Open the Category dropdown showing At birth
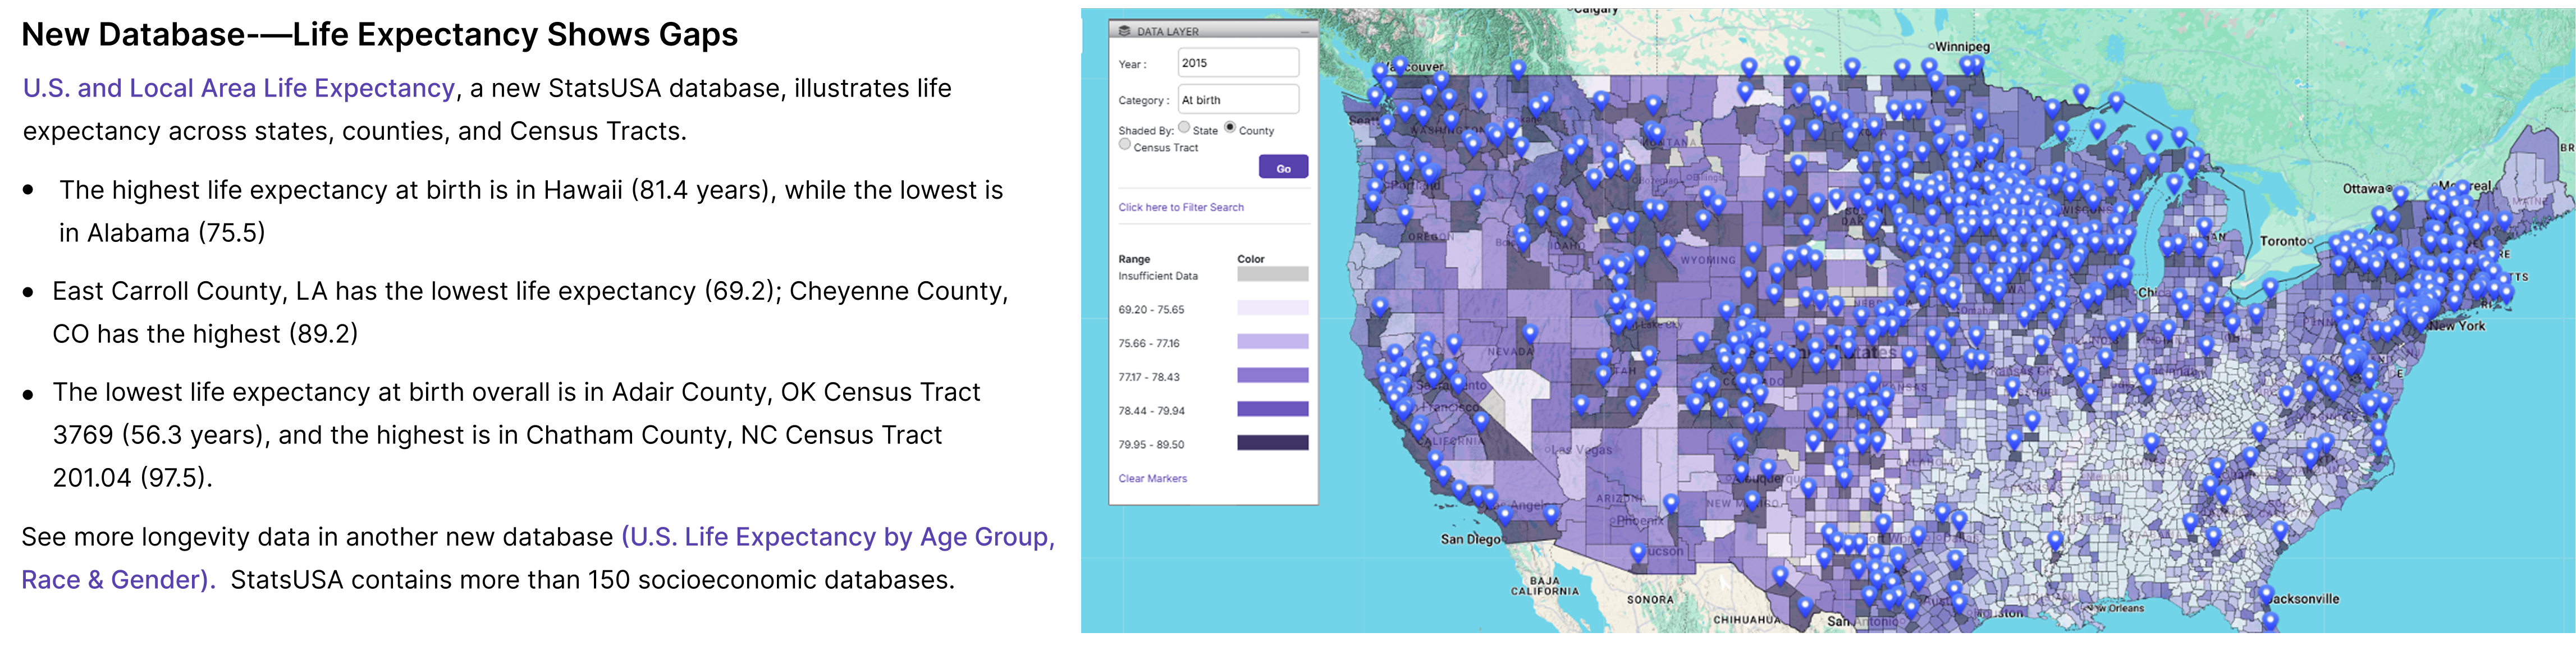 [x=1238, y=100]
